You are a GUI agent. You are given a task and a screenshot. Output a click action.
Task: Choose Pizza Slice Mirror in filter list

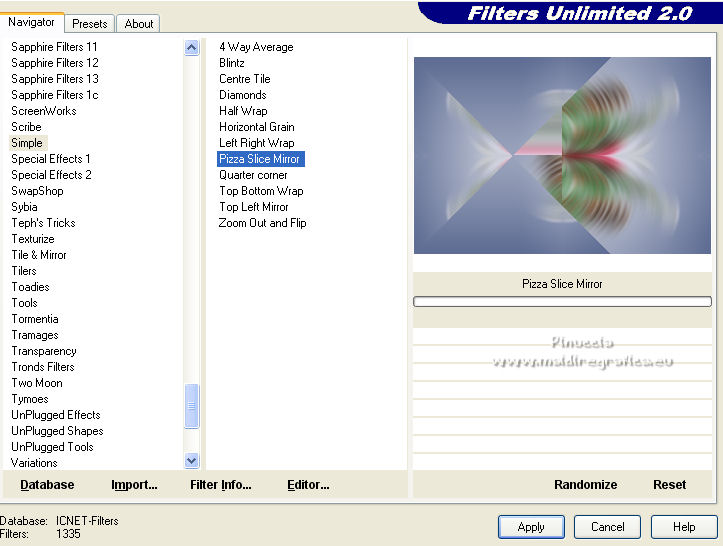(x=261, y=159)
